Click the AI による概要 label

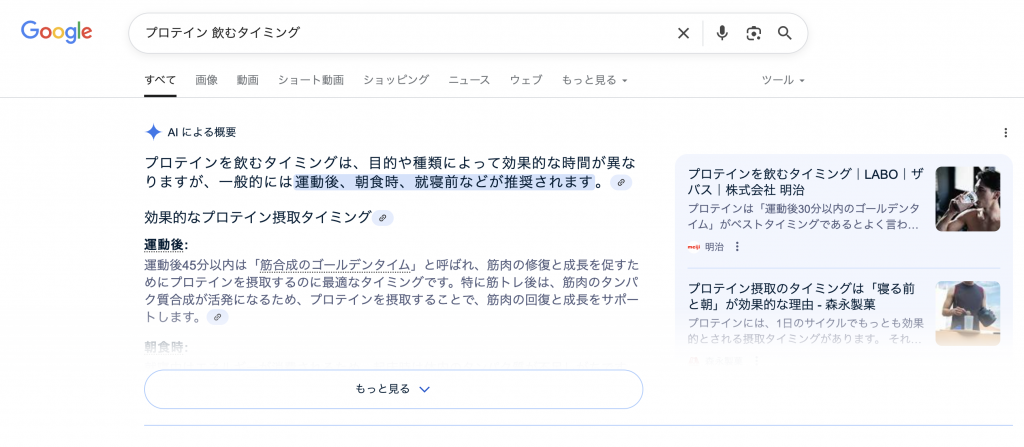202,133
